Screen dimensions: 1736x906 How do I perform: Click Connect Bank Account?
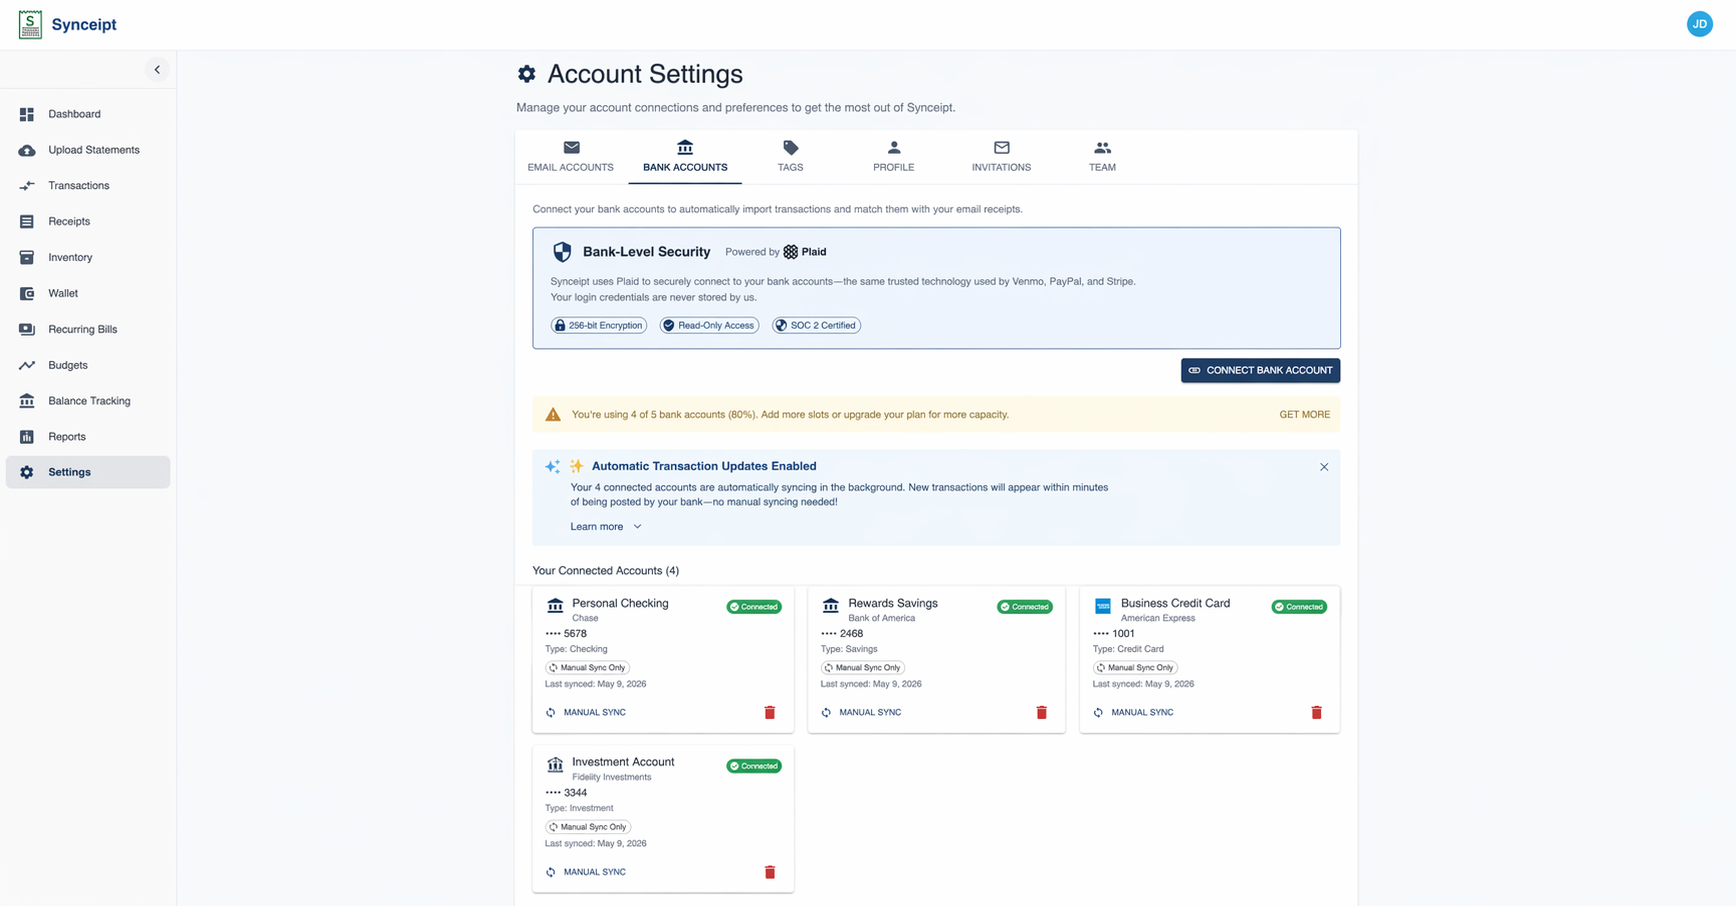1260,370
